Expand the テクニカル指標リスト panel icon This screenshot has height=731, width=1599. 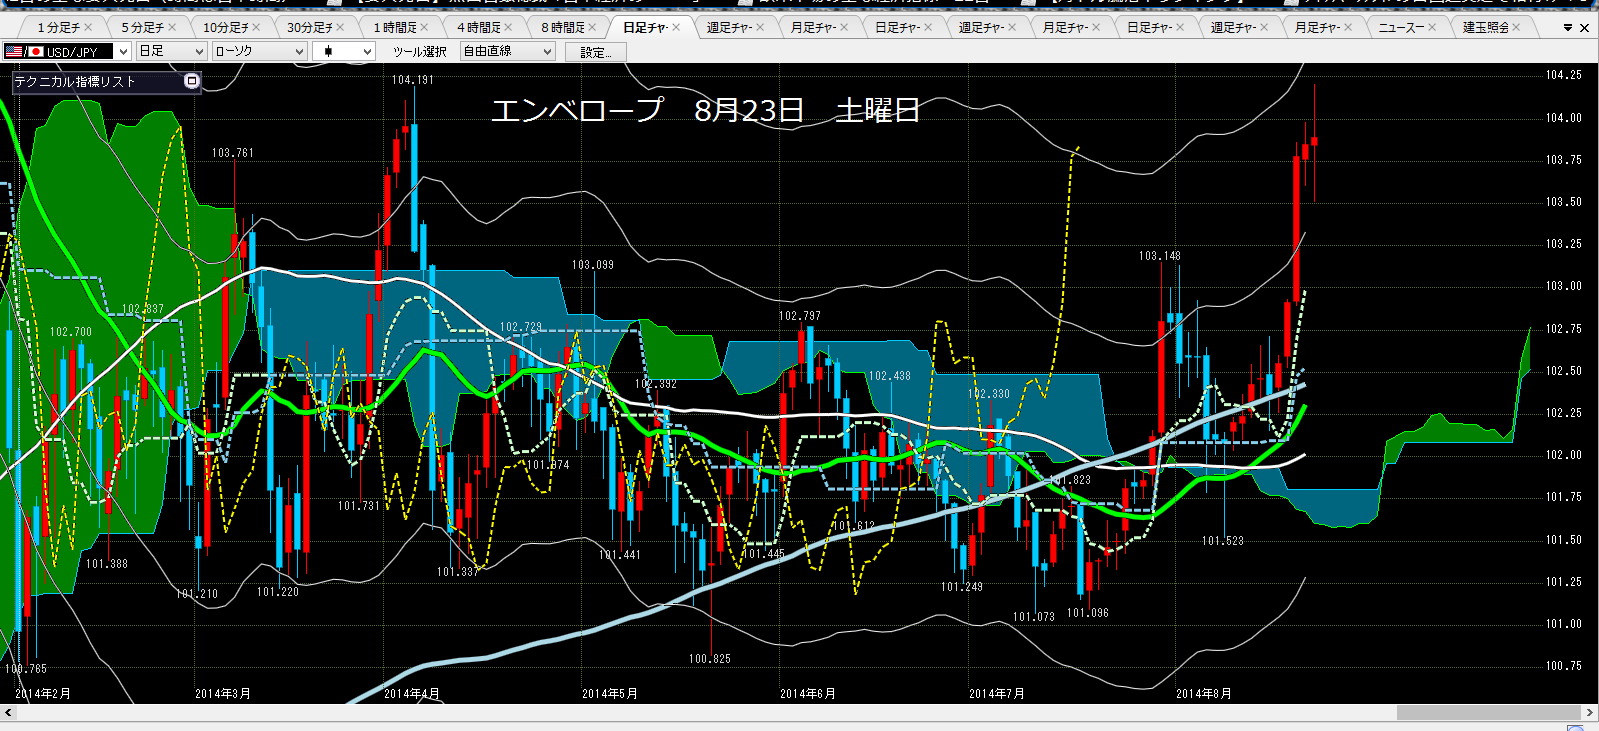click(192, 81)
